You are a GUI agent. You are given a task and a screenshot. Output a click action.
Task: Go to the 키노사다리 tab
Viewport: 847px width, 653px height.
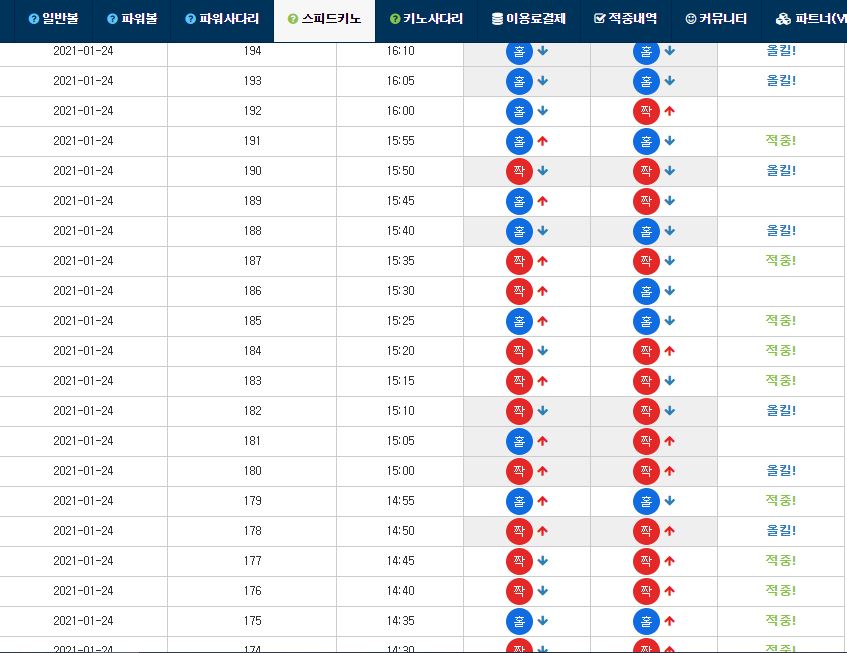(x=426, y=19)
